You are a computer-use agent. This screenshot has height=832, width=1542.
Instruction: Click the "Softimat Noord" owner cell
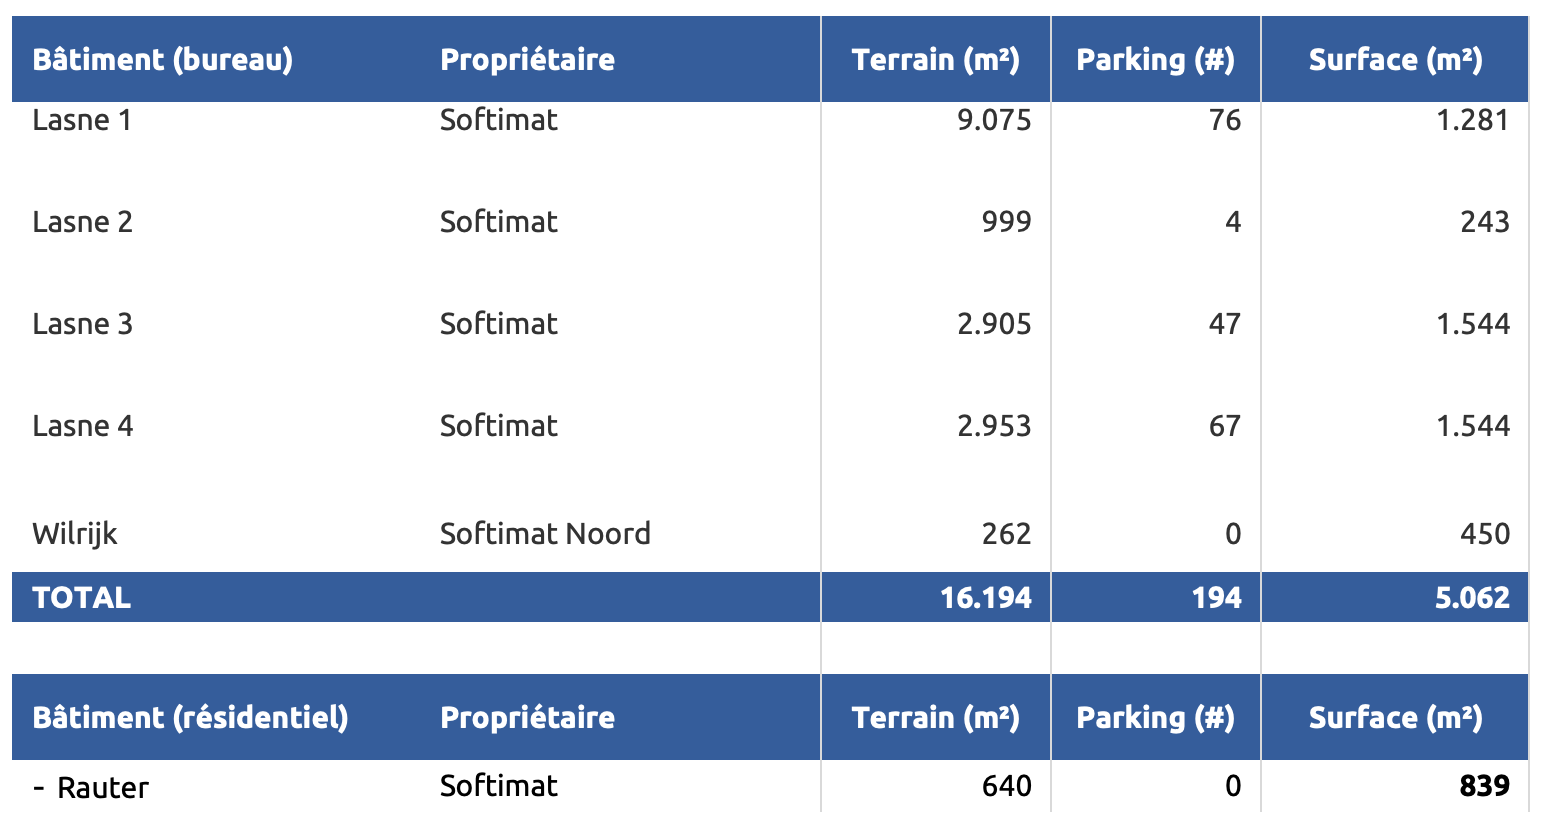[x=545, y=534]
